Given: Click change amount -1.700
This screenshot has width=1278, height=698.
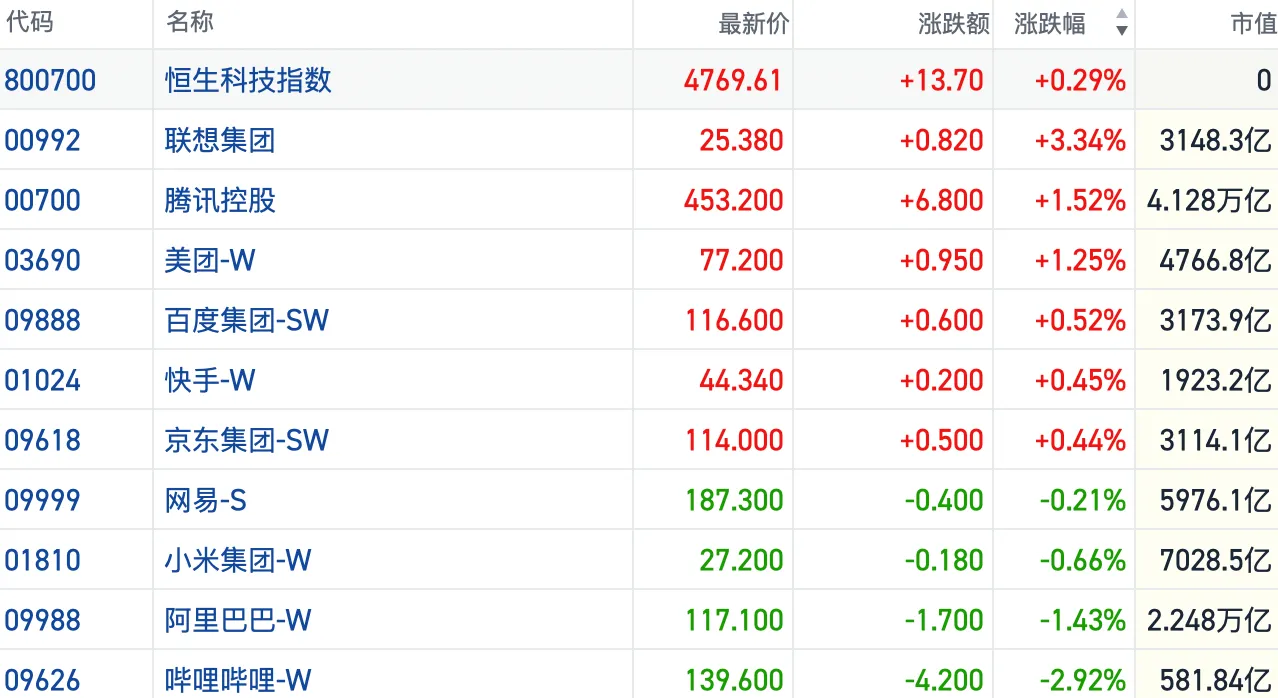Looking at the screenshot, I should click(945, 620).
